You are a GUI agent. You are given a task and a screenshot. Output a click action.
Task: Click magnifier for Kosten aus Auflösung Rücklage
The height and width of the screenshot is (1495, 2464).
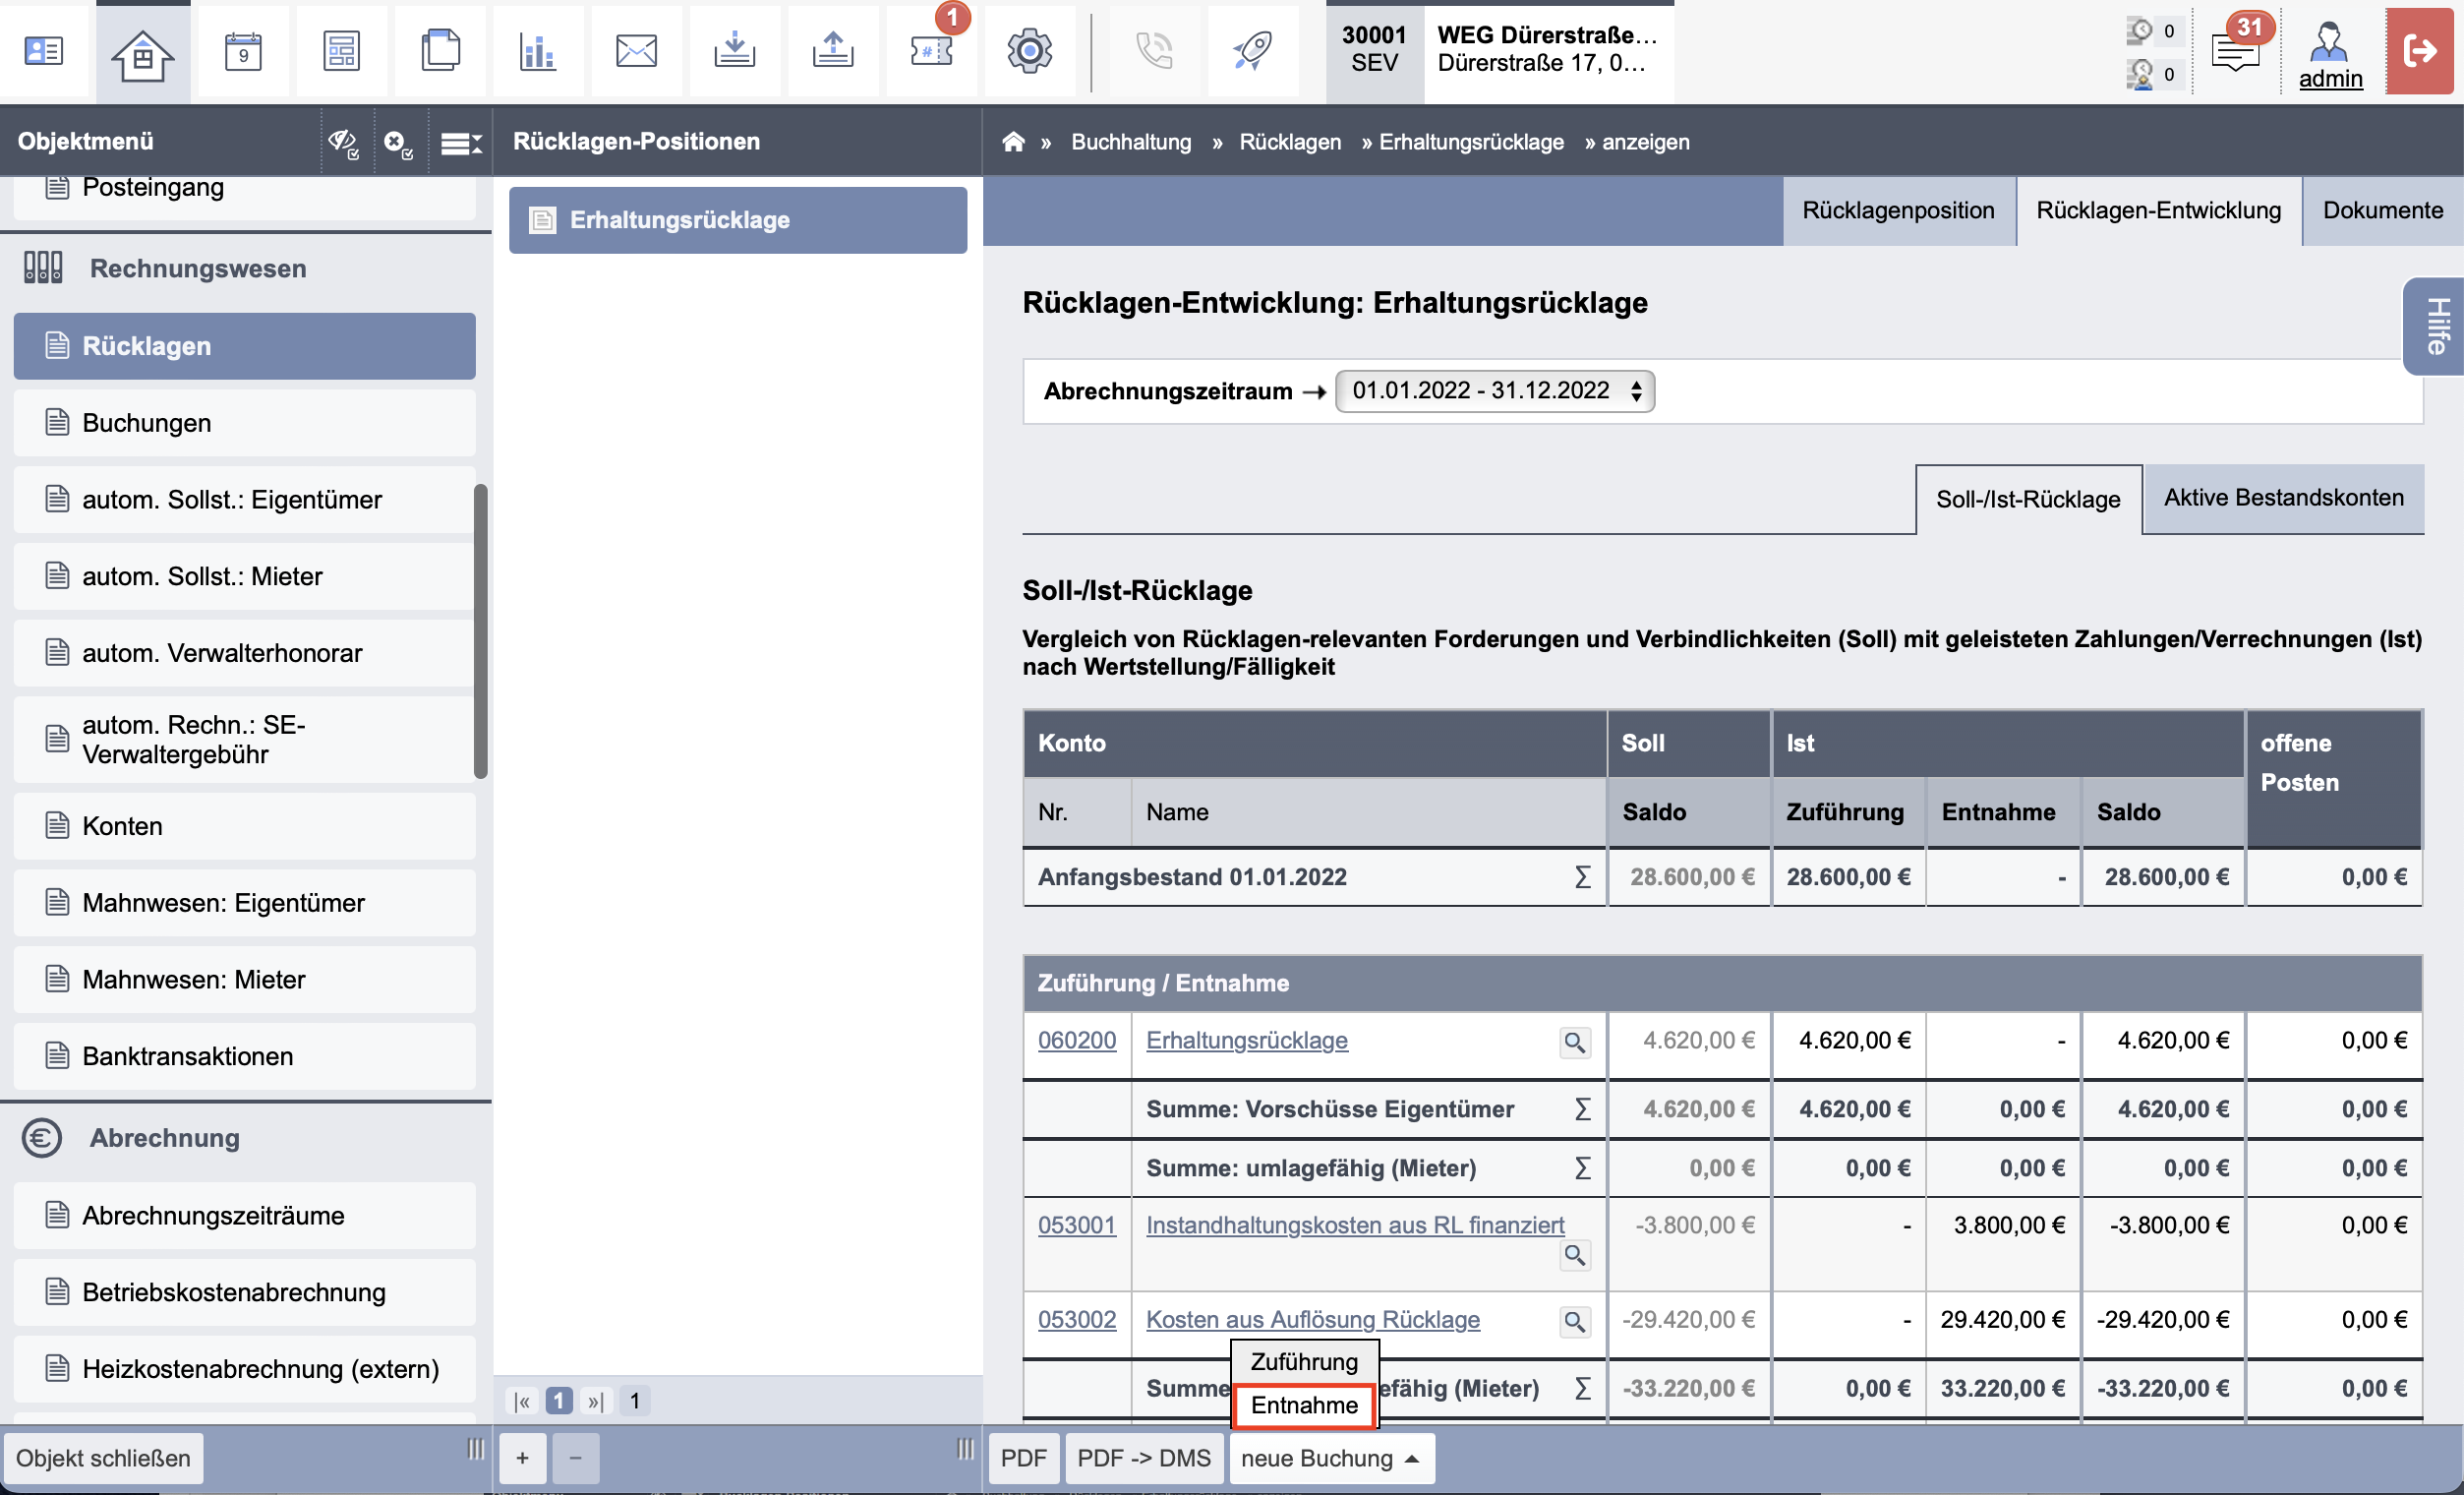pyautogui.click(x=1574, y=1321)
